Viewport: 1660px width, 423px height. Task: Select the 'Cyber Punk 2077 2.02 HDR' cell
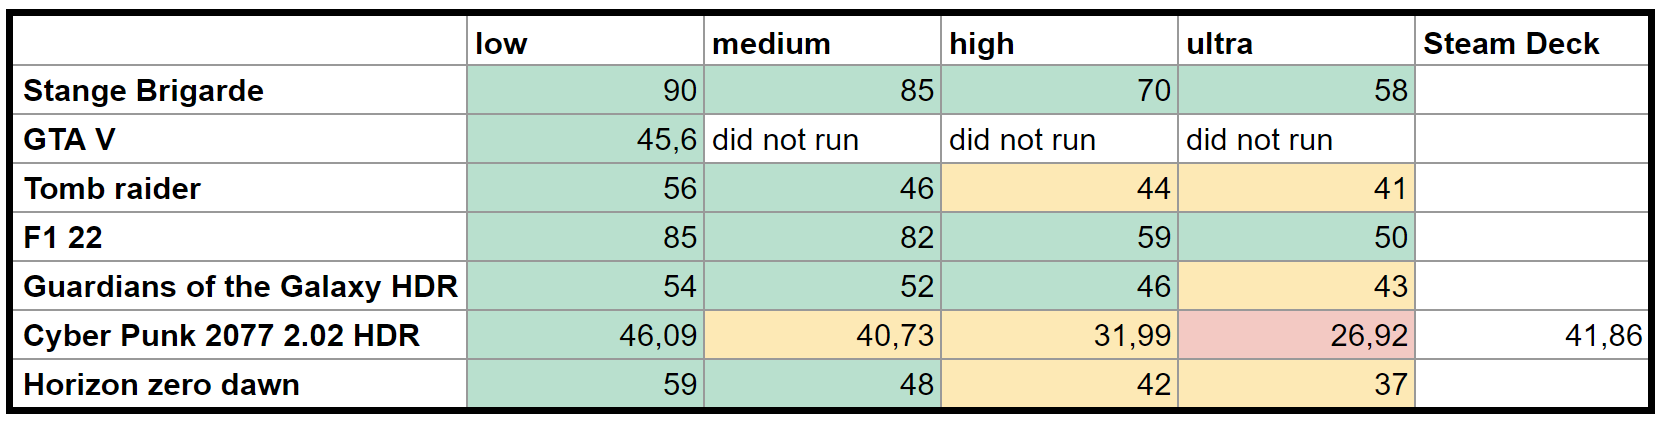pyautogui.click(x=240, y=335)
